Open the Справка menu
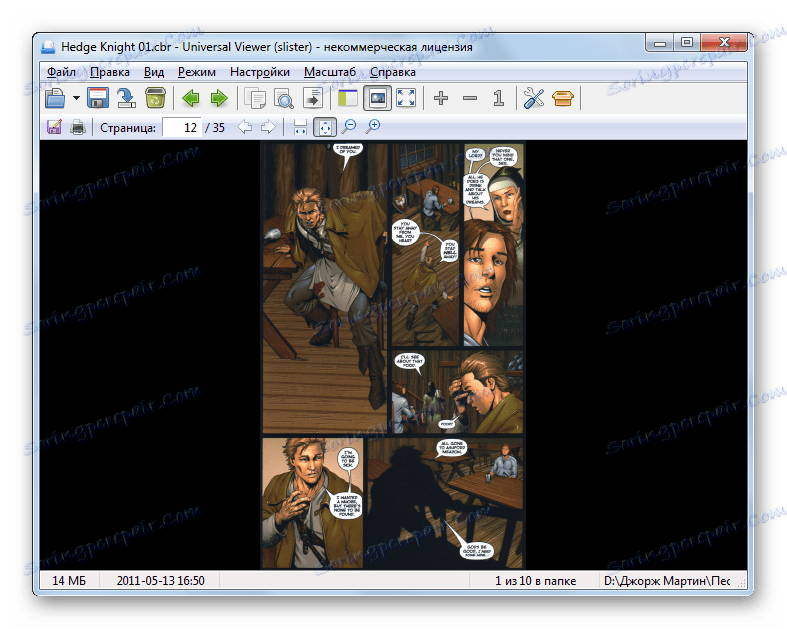Image resolution: width=787 pixels, height=629 pixels. point(392,72)
